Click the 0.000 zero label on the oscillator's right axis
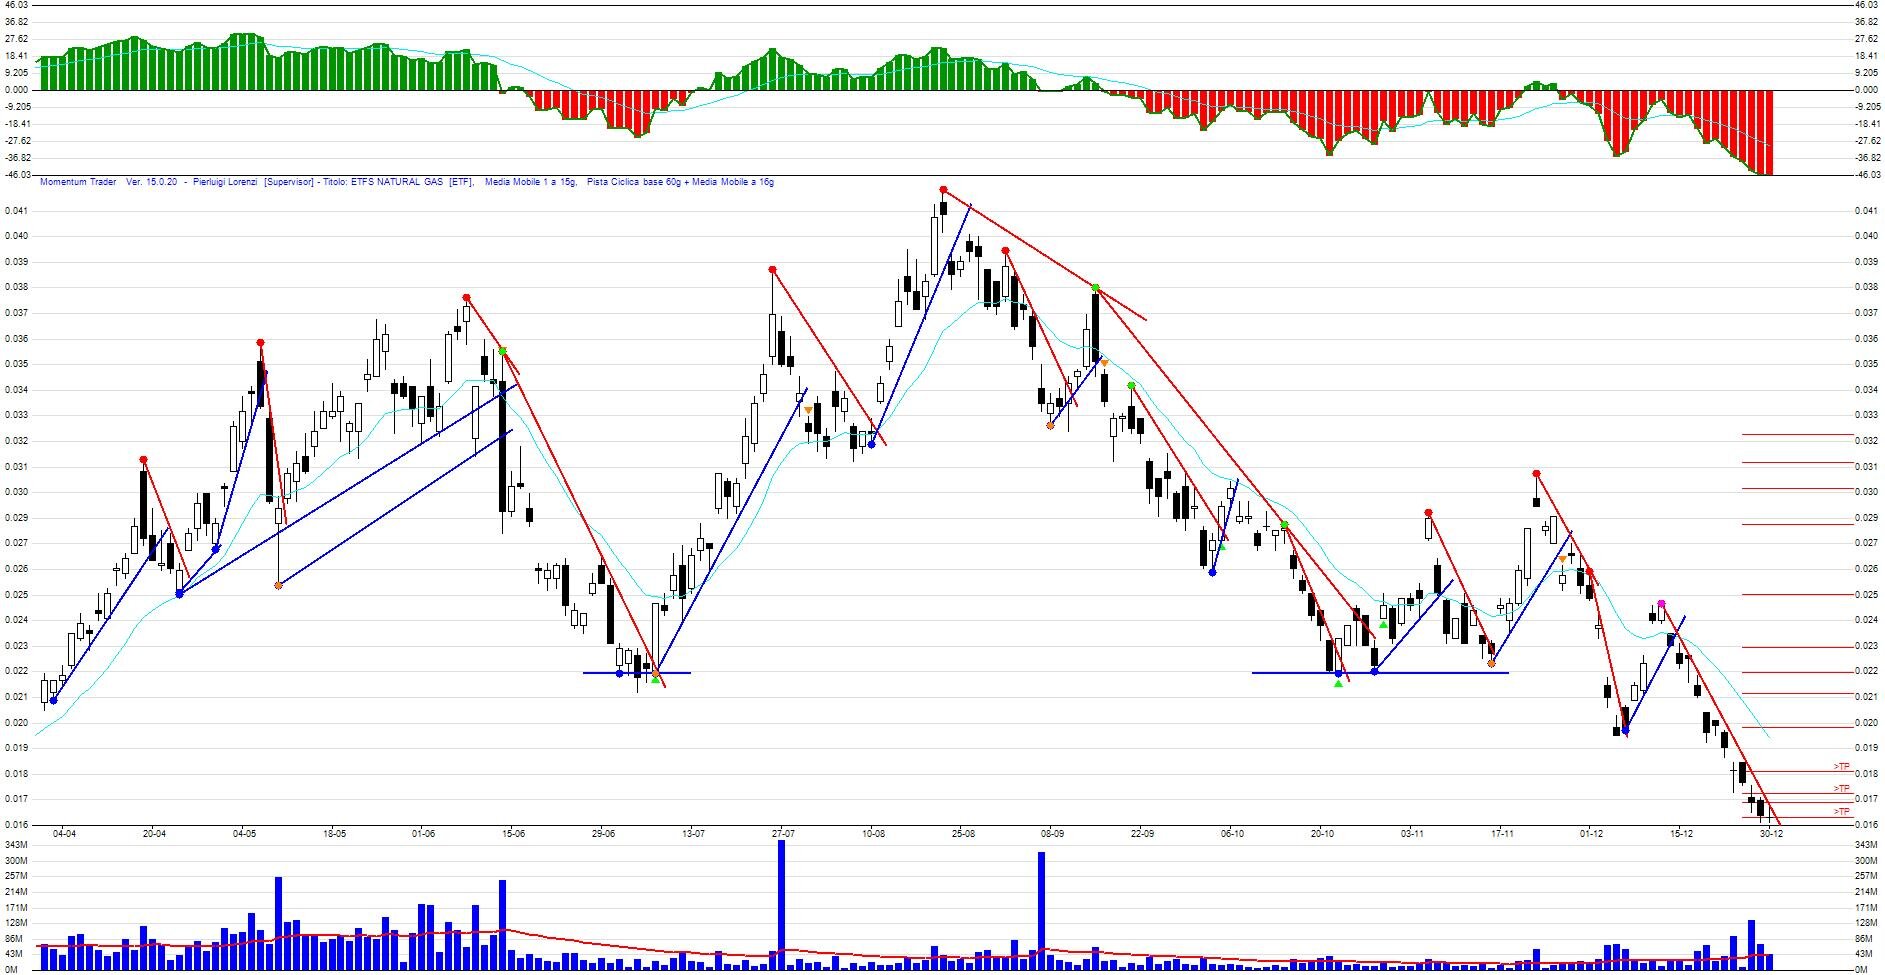1885x975 pixels. pyautogui.click(x=1866, y=90)
